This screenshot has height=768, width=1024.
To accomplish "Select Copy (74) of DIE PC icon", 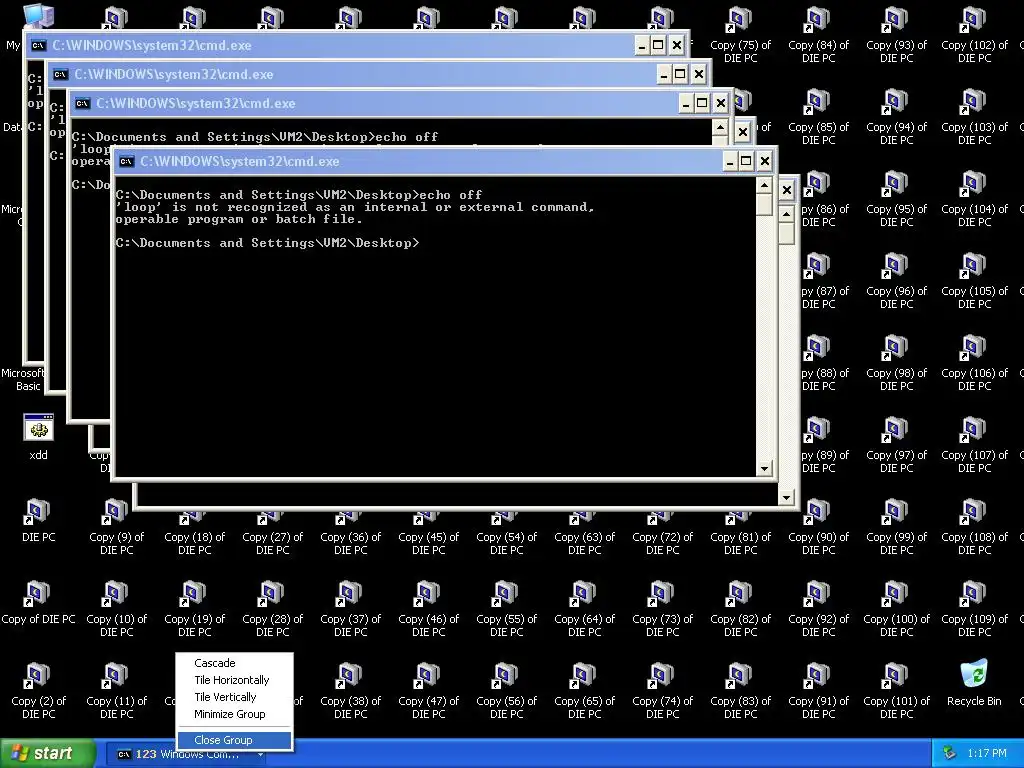I will click(x=662, y=690).
